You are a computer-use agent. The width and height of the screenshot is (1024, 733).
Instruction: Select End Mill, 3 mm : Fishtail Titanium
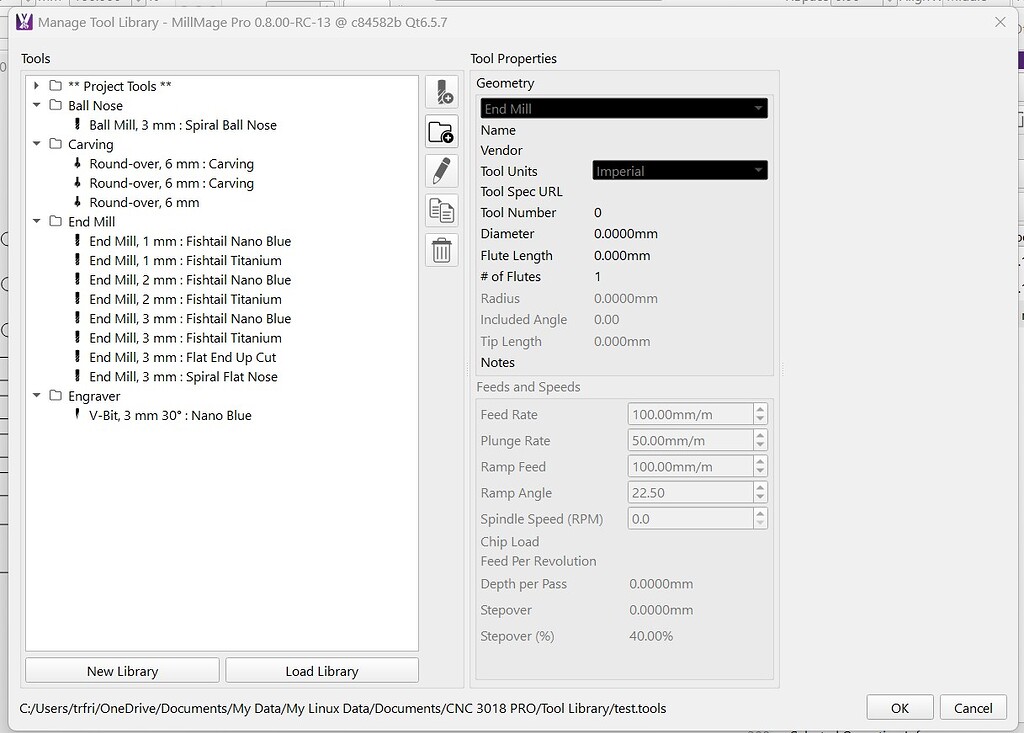[185, 338]
